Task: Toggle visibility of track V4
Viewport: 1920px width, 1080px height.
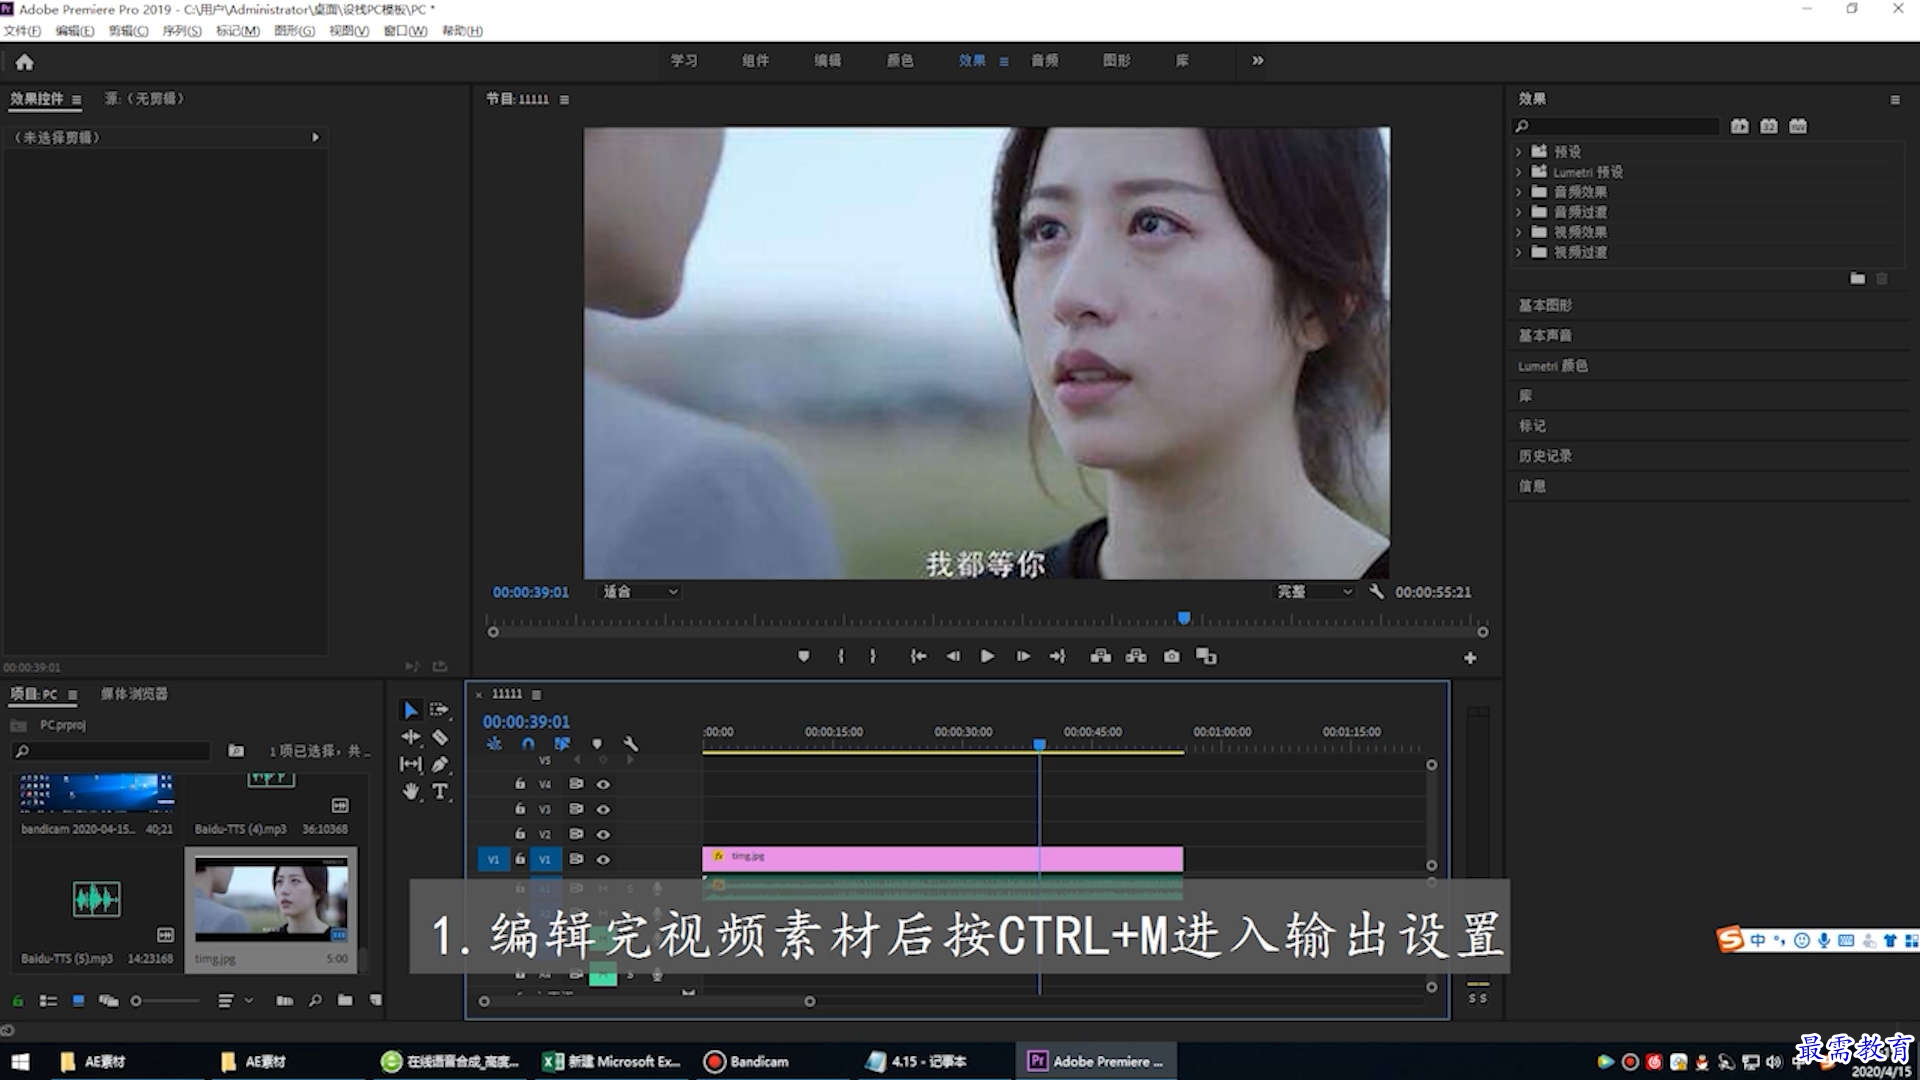Action: pos(603,784)
